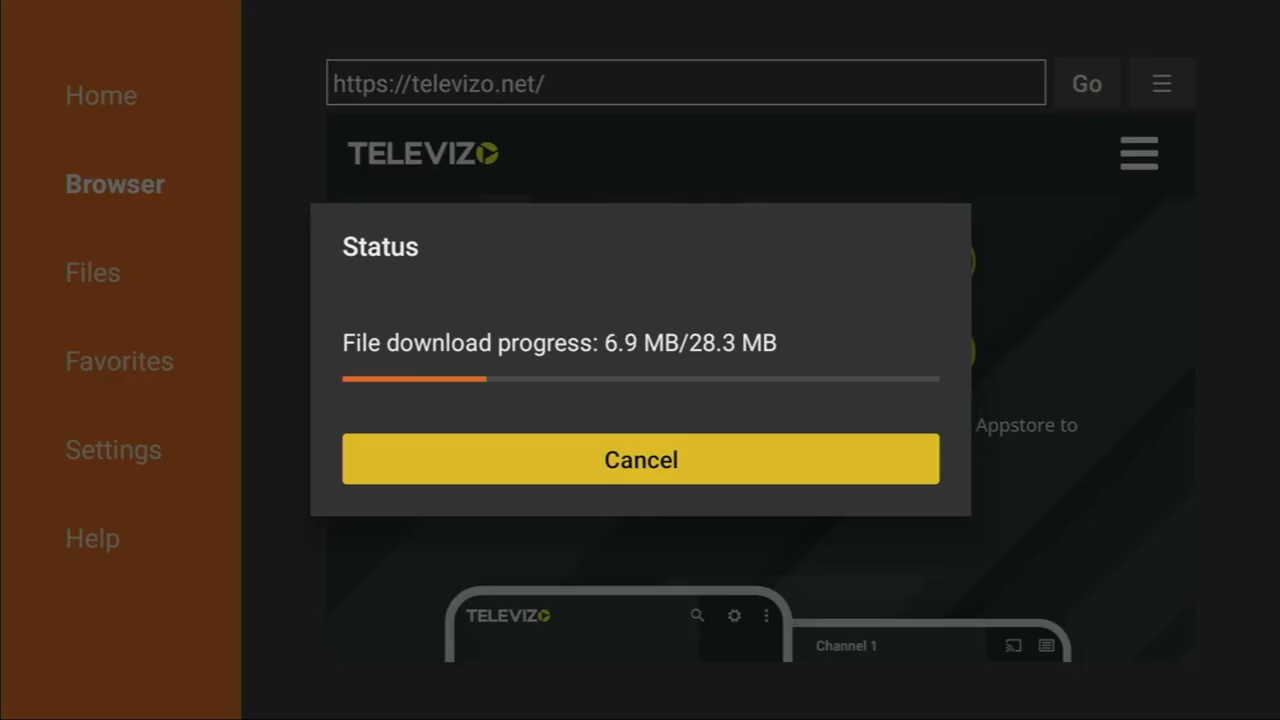Image resolution: width=1280 pixels, height=720 pixels.
Task: Click the Channel 1 label in mockup
Action: [x=846, y=646]
